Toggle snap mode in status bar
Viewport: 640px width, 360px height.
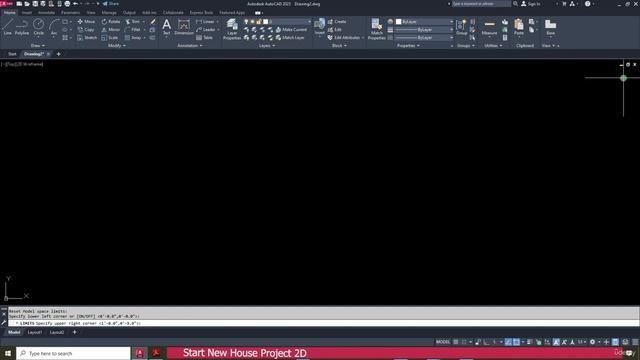point(464,342)
